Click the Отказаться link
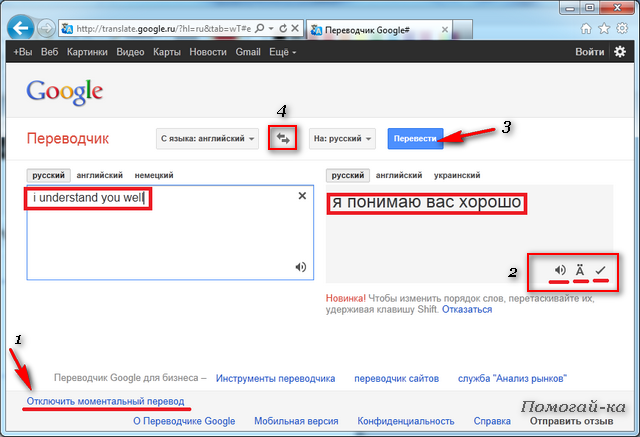Screen dimensions: 640x437 467,310
